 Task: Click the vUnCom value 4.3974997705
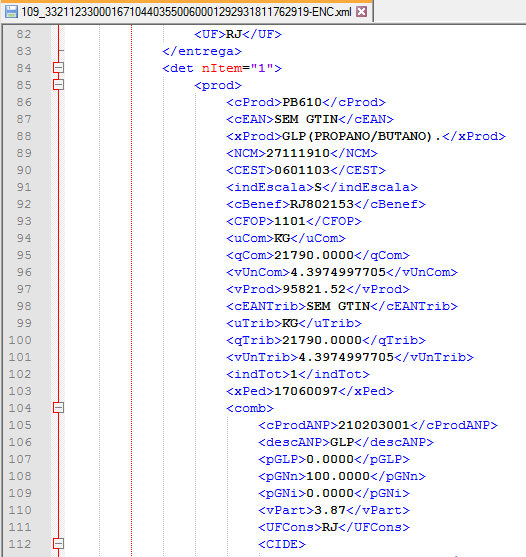coord(338,272)
